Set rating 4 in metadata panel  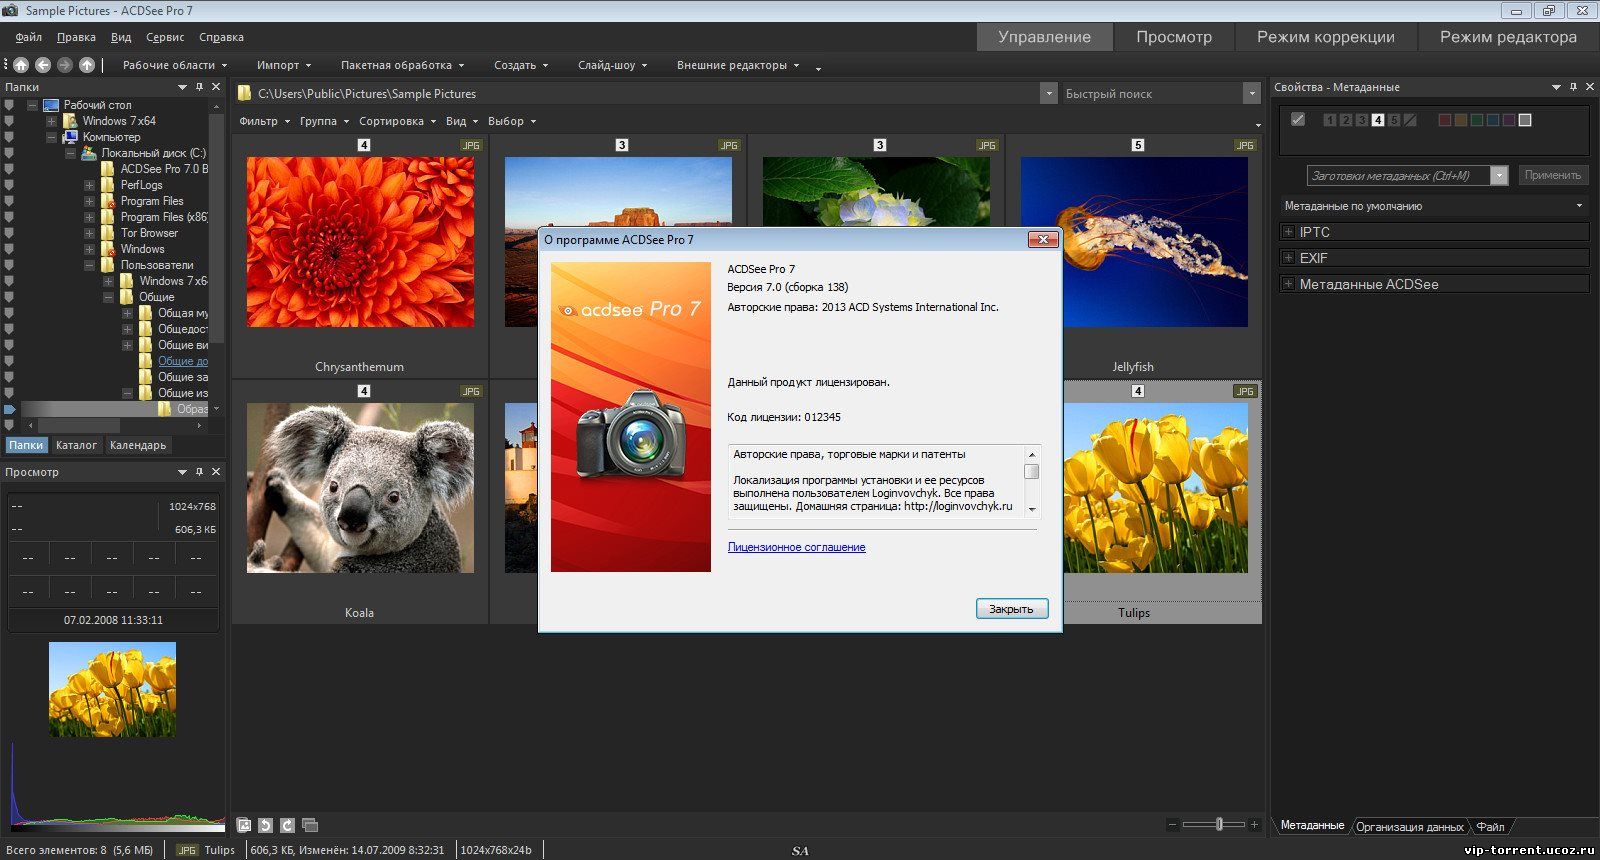pos(1378,120)
